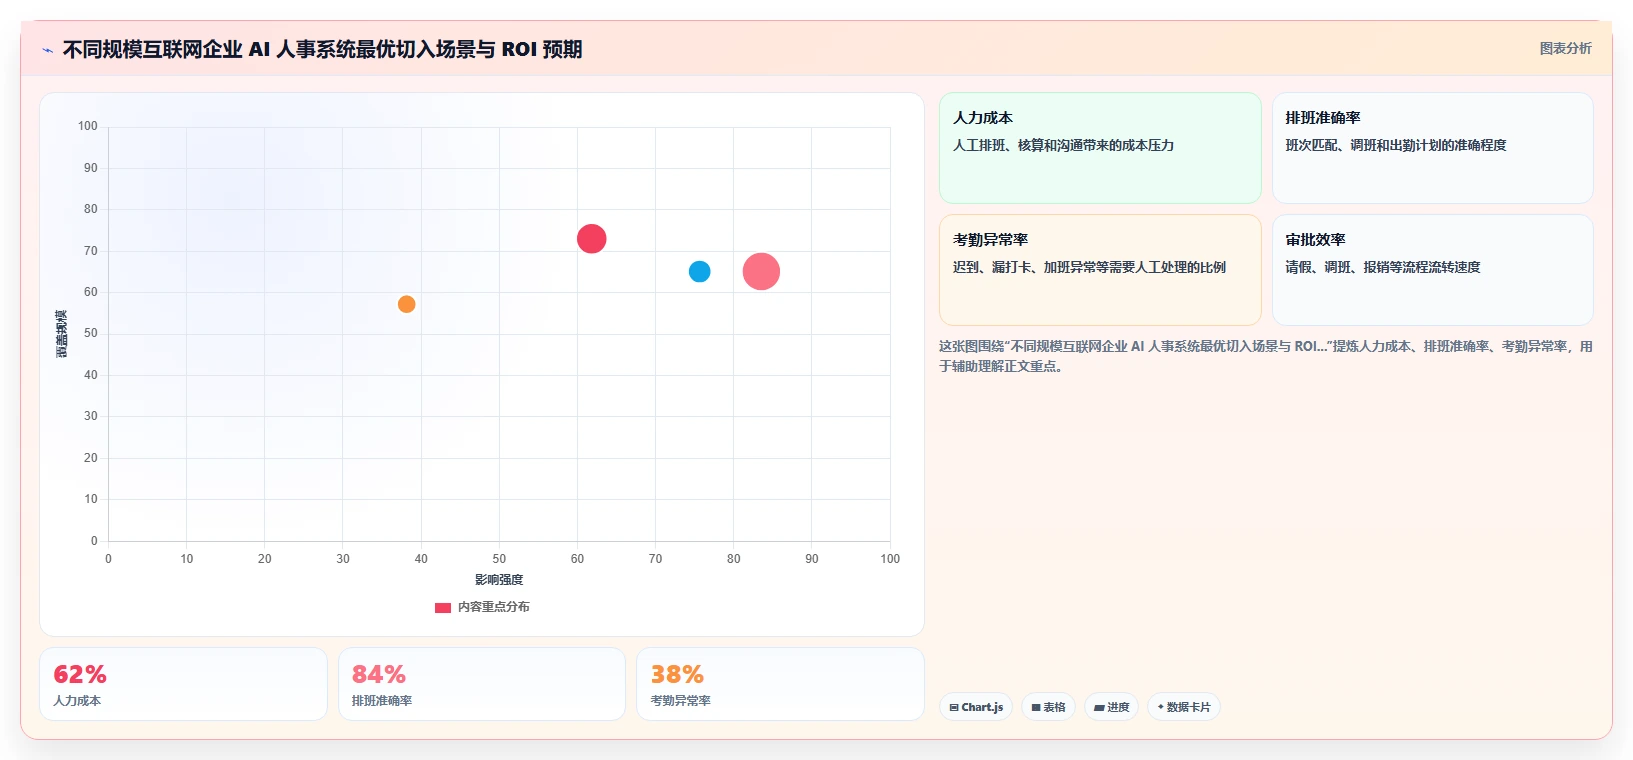Click the Chart.js tag chip

tap(976, 707)
